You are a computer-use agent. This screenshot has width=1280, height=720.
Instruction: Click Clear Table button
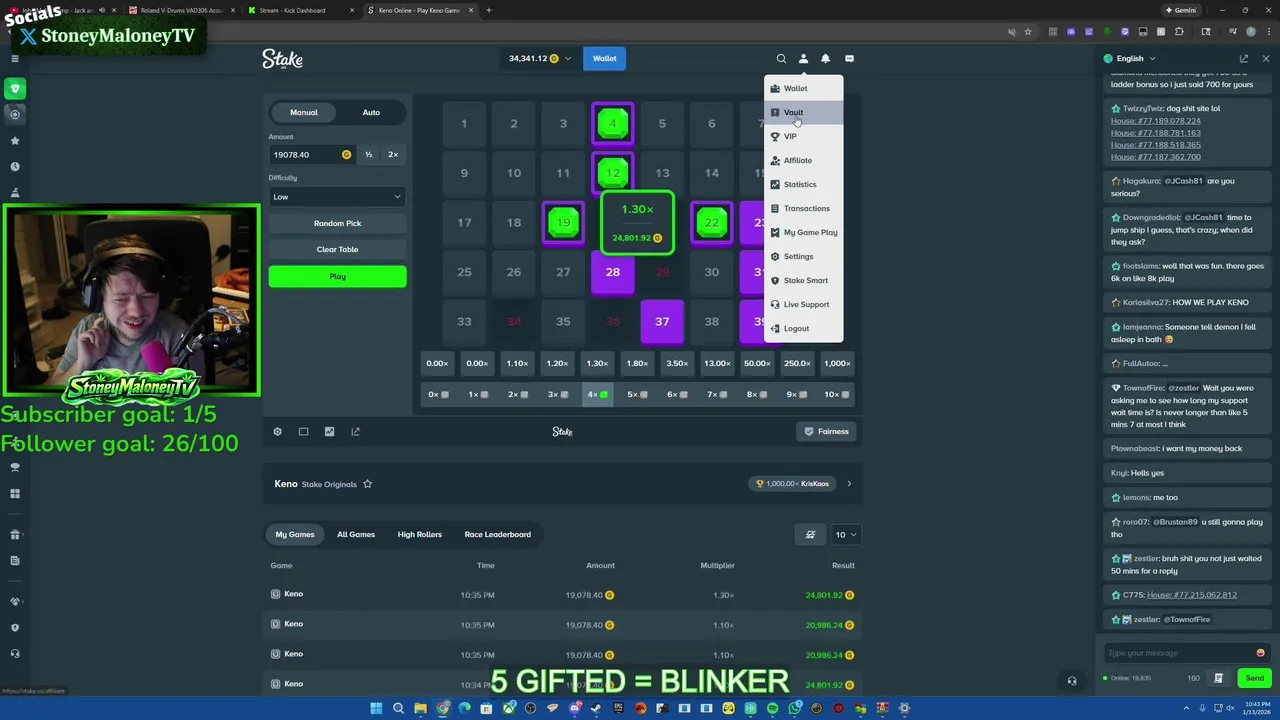point(337,249)
